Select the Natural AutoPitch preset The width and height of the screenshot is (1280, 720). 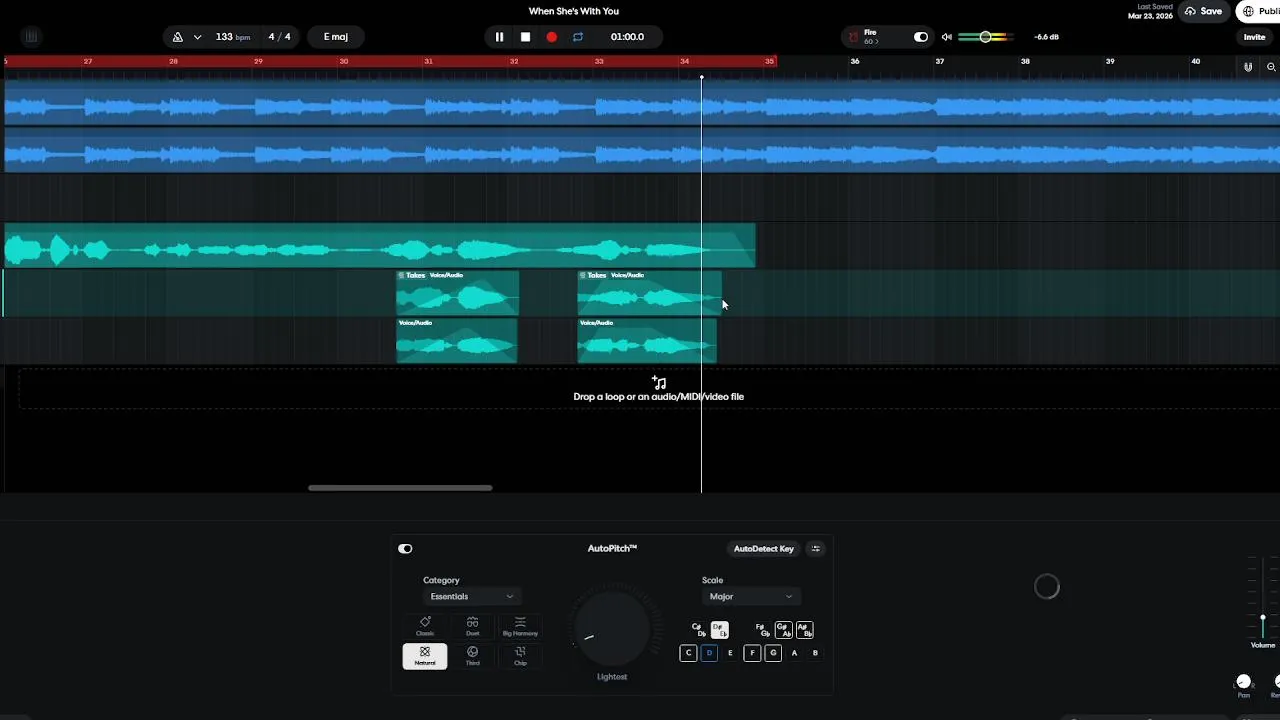click(425, 656)
